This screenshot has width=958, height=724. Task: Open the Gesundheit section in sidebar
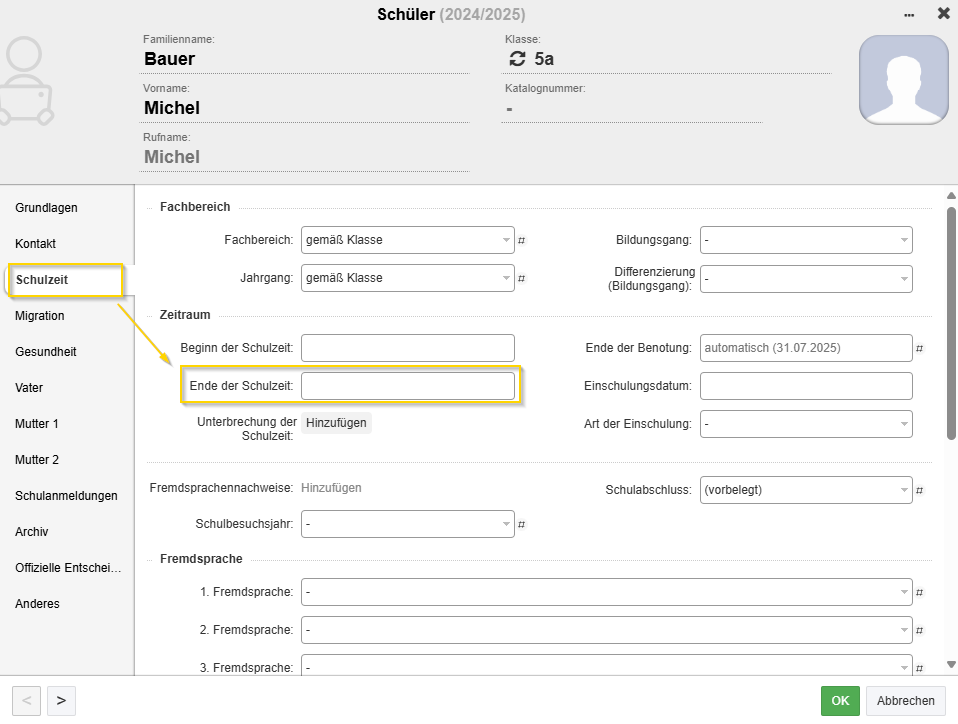pyautogui.click(x=46, y=352)
